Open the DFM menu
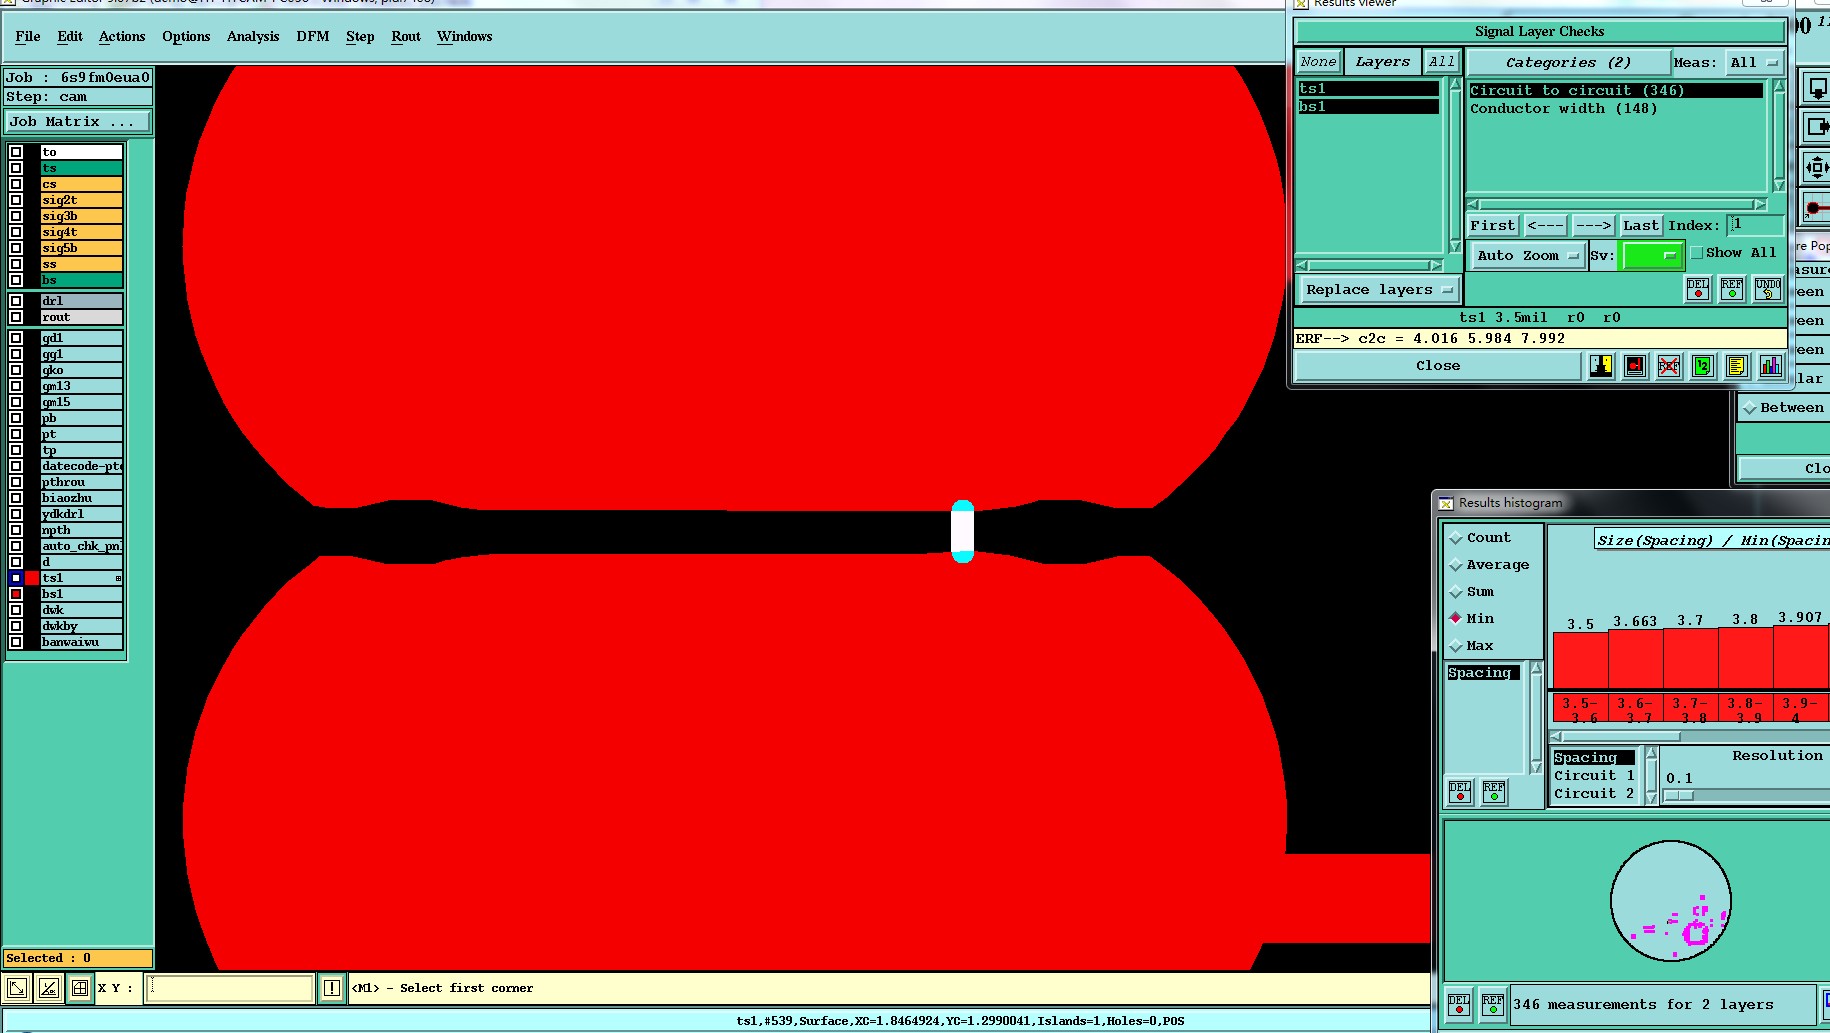1830x1033 pixels. pyautogui.click(x=312, y=36)
